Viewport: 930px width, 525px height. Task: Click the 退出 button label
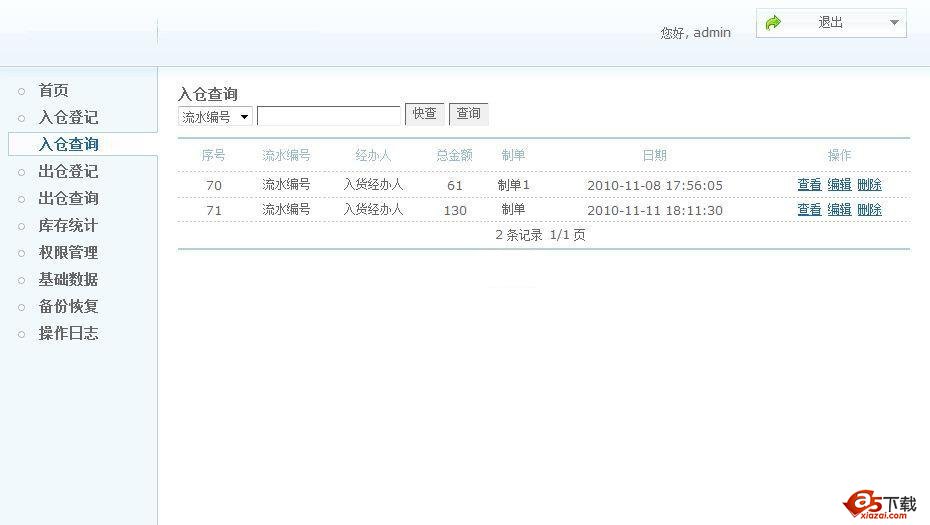(830, 23)
